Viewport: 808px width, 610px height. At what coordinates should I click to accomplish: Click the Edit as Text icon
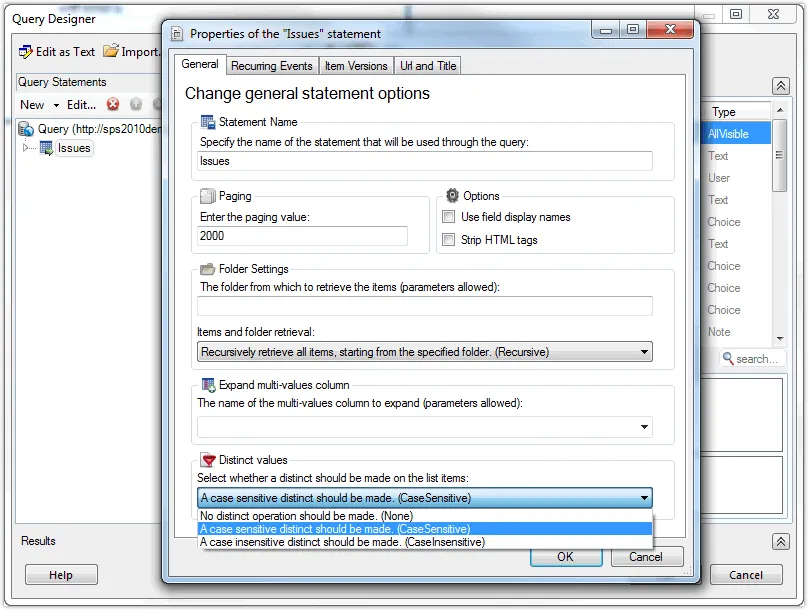pyautogui.click(x=26, y=51)
